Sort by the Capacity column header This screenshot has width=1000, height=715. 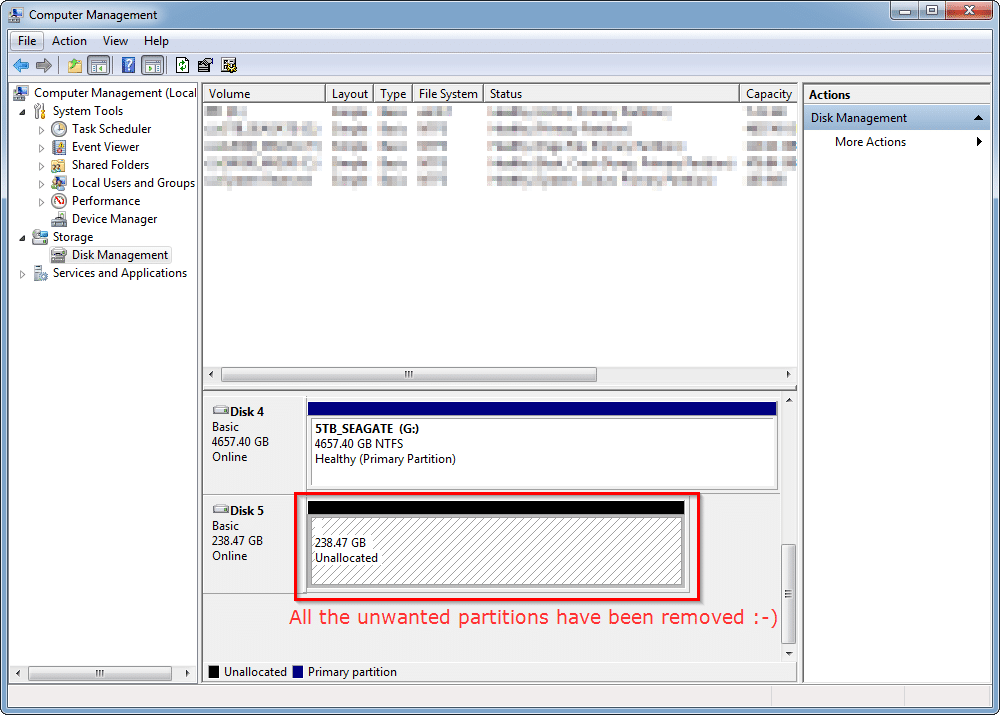[768, 94]
